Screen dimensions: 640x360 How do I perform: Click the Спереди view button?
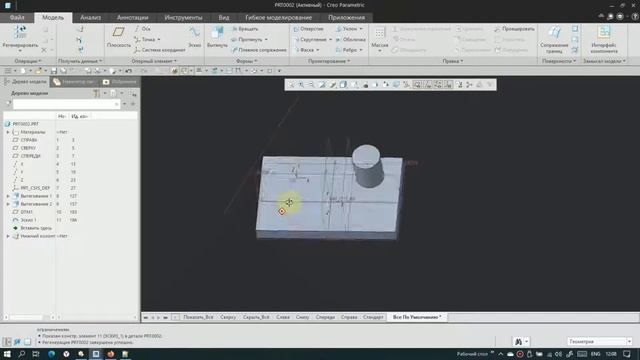(x=325, y=317)
